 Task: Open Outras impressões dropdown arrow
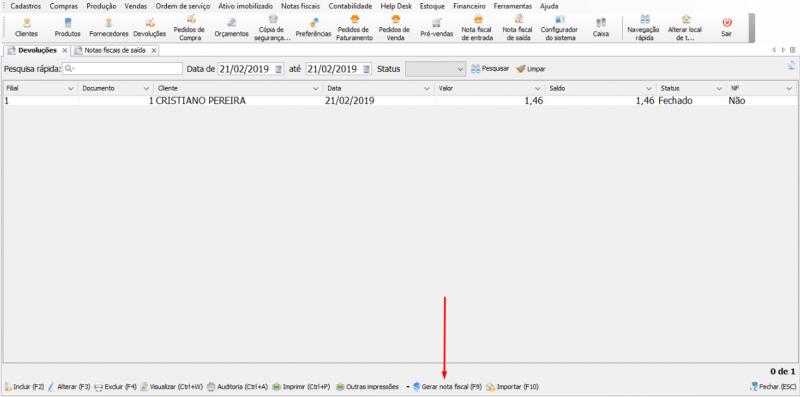pos(408,387)
